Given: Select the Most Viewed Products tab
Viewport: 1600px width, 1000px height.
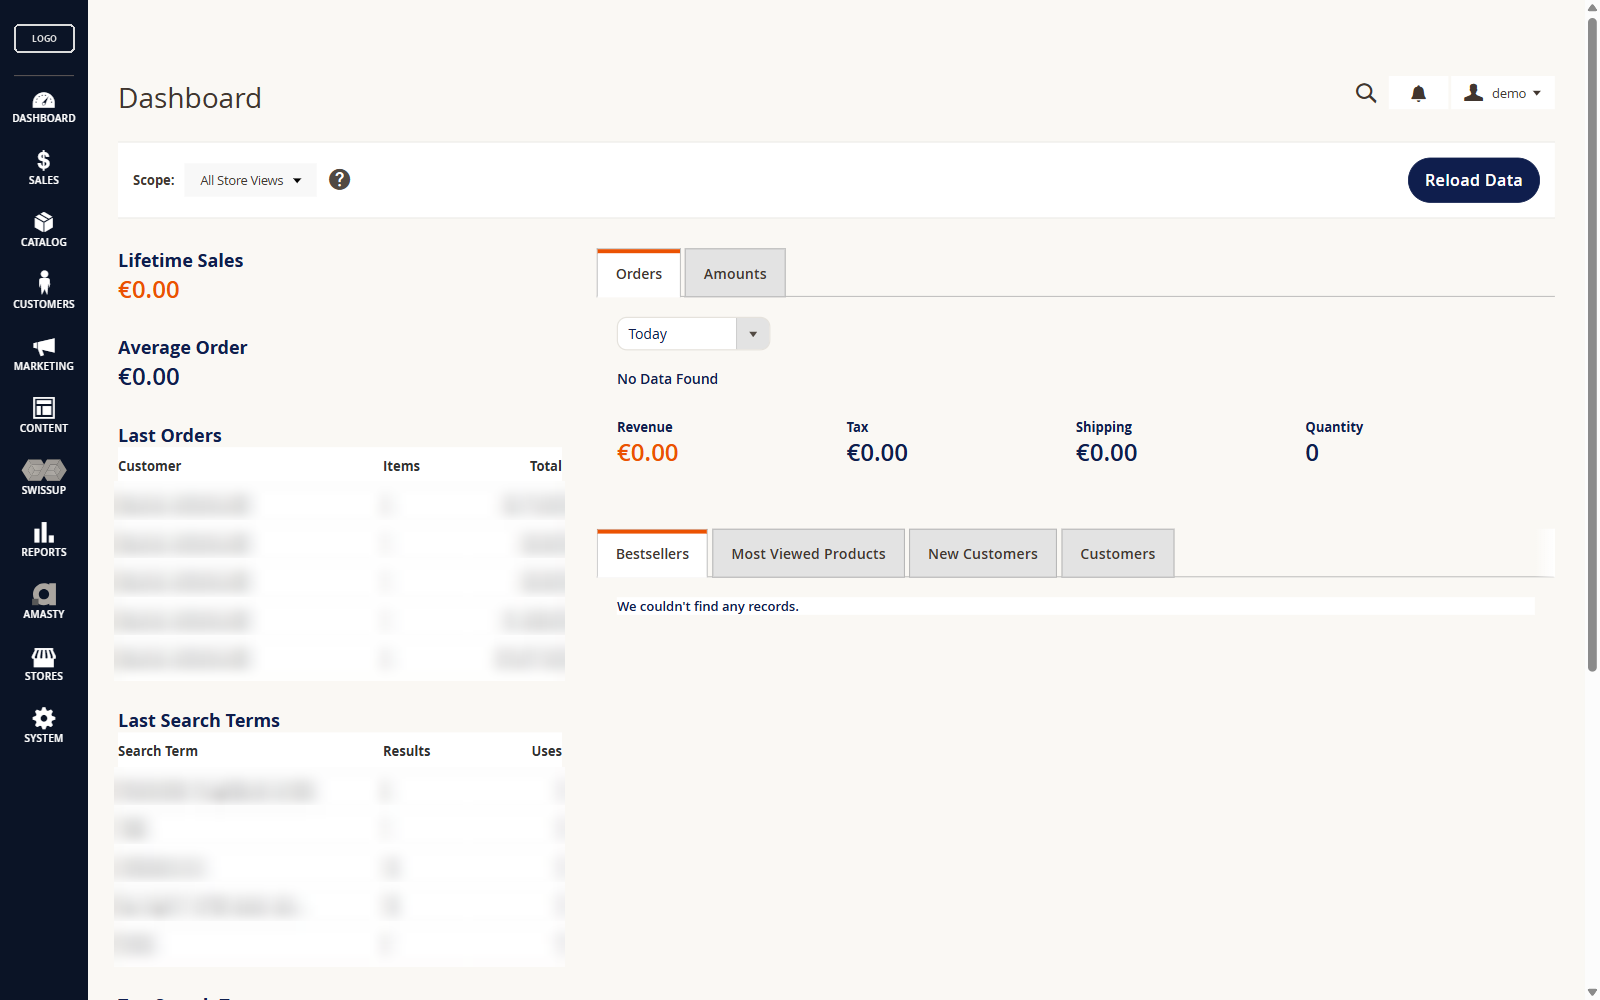Looking at the screenshot, I should click(808, 553).
